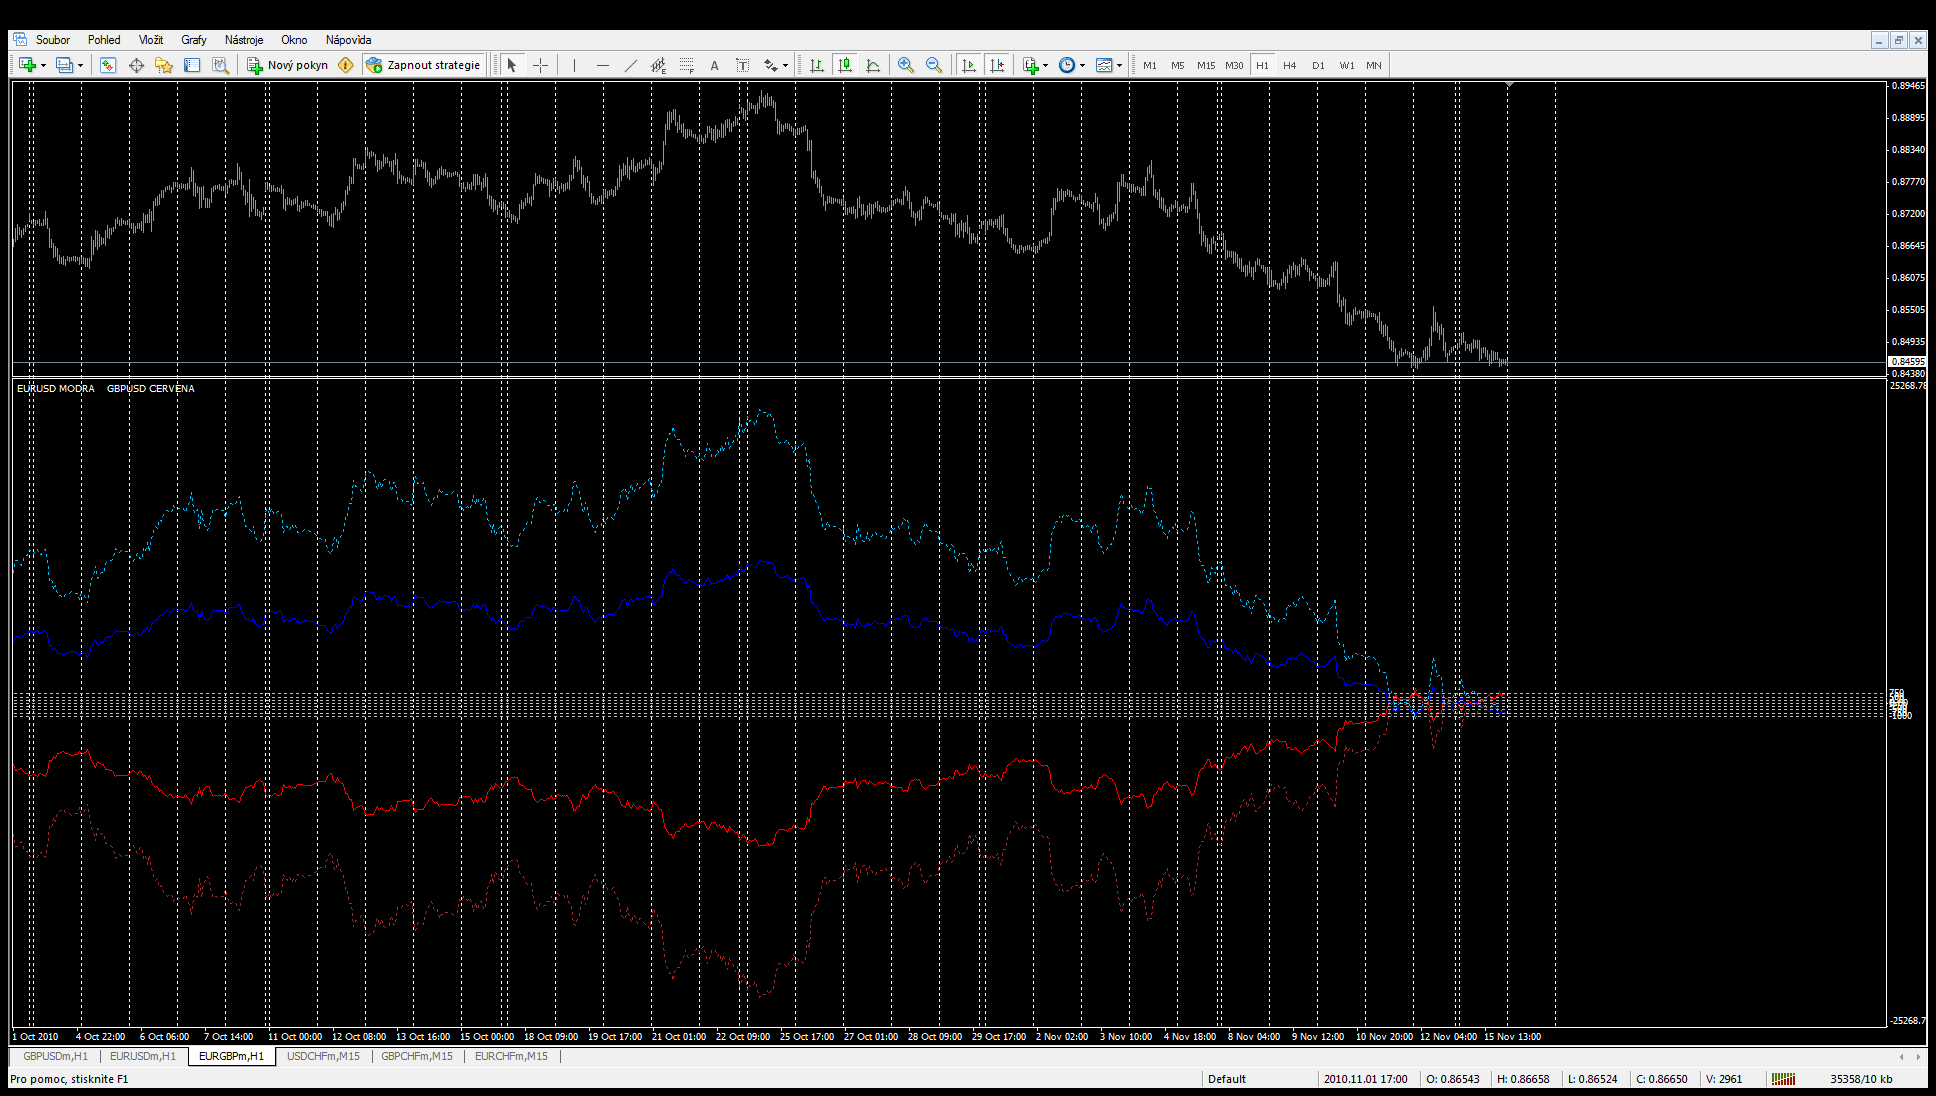The image size is (1936, 1096).
Task: Expand the chart templates dropdown
Action: 1119,66
